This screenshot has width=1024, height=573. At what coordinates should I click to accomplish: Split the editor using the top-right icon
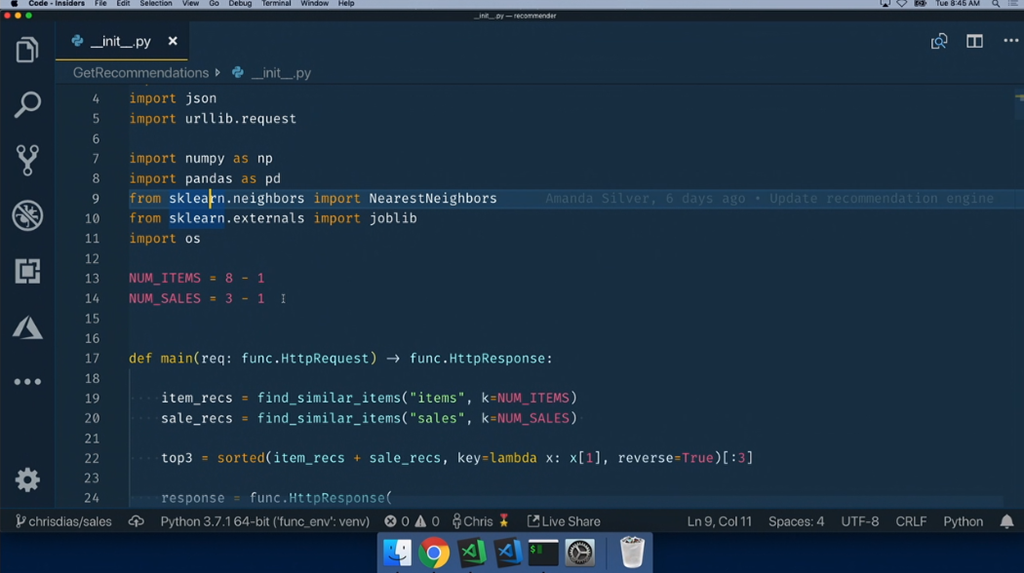pyautogui.click(x=974, y=41)
